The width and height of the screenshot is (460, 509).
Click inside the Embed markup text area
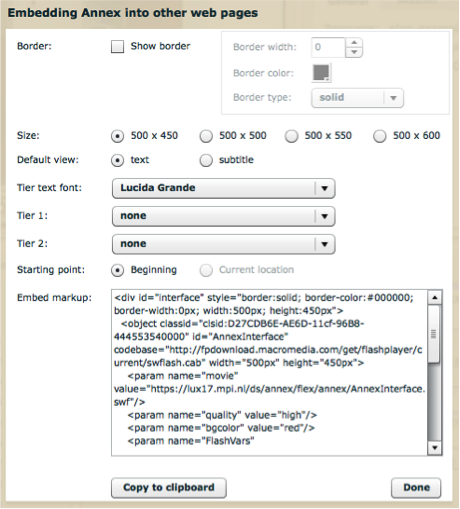tap(269, 372)
